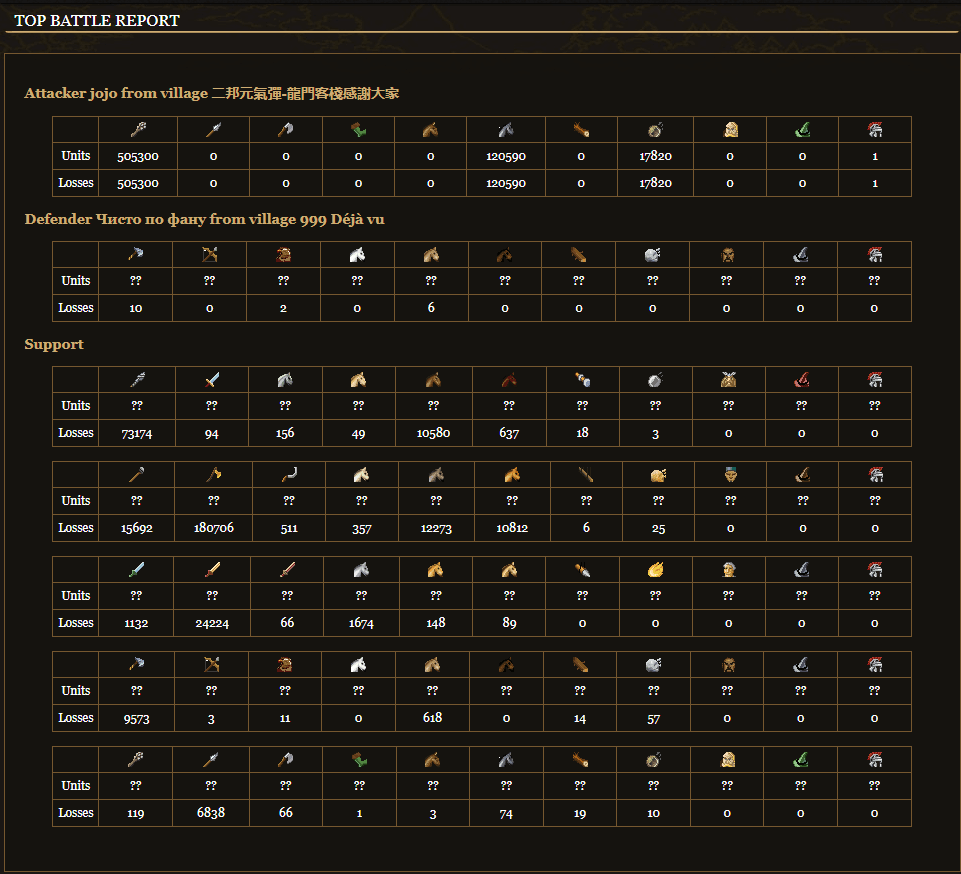Click Marksman horse icon above 618 losses

(x=432, y=664)
